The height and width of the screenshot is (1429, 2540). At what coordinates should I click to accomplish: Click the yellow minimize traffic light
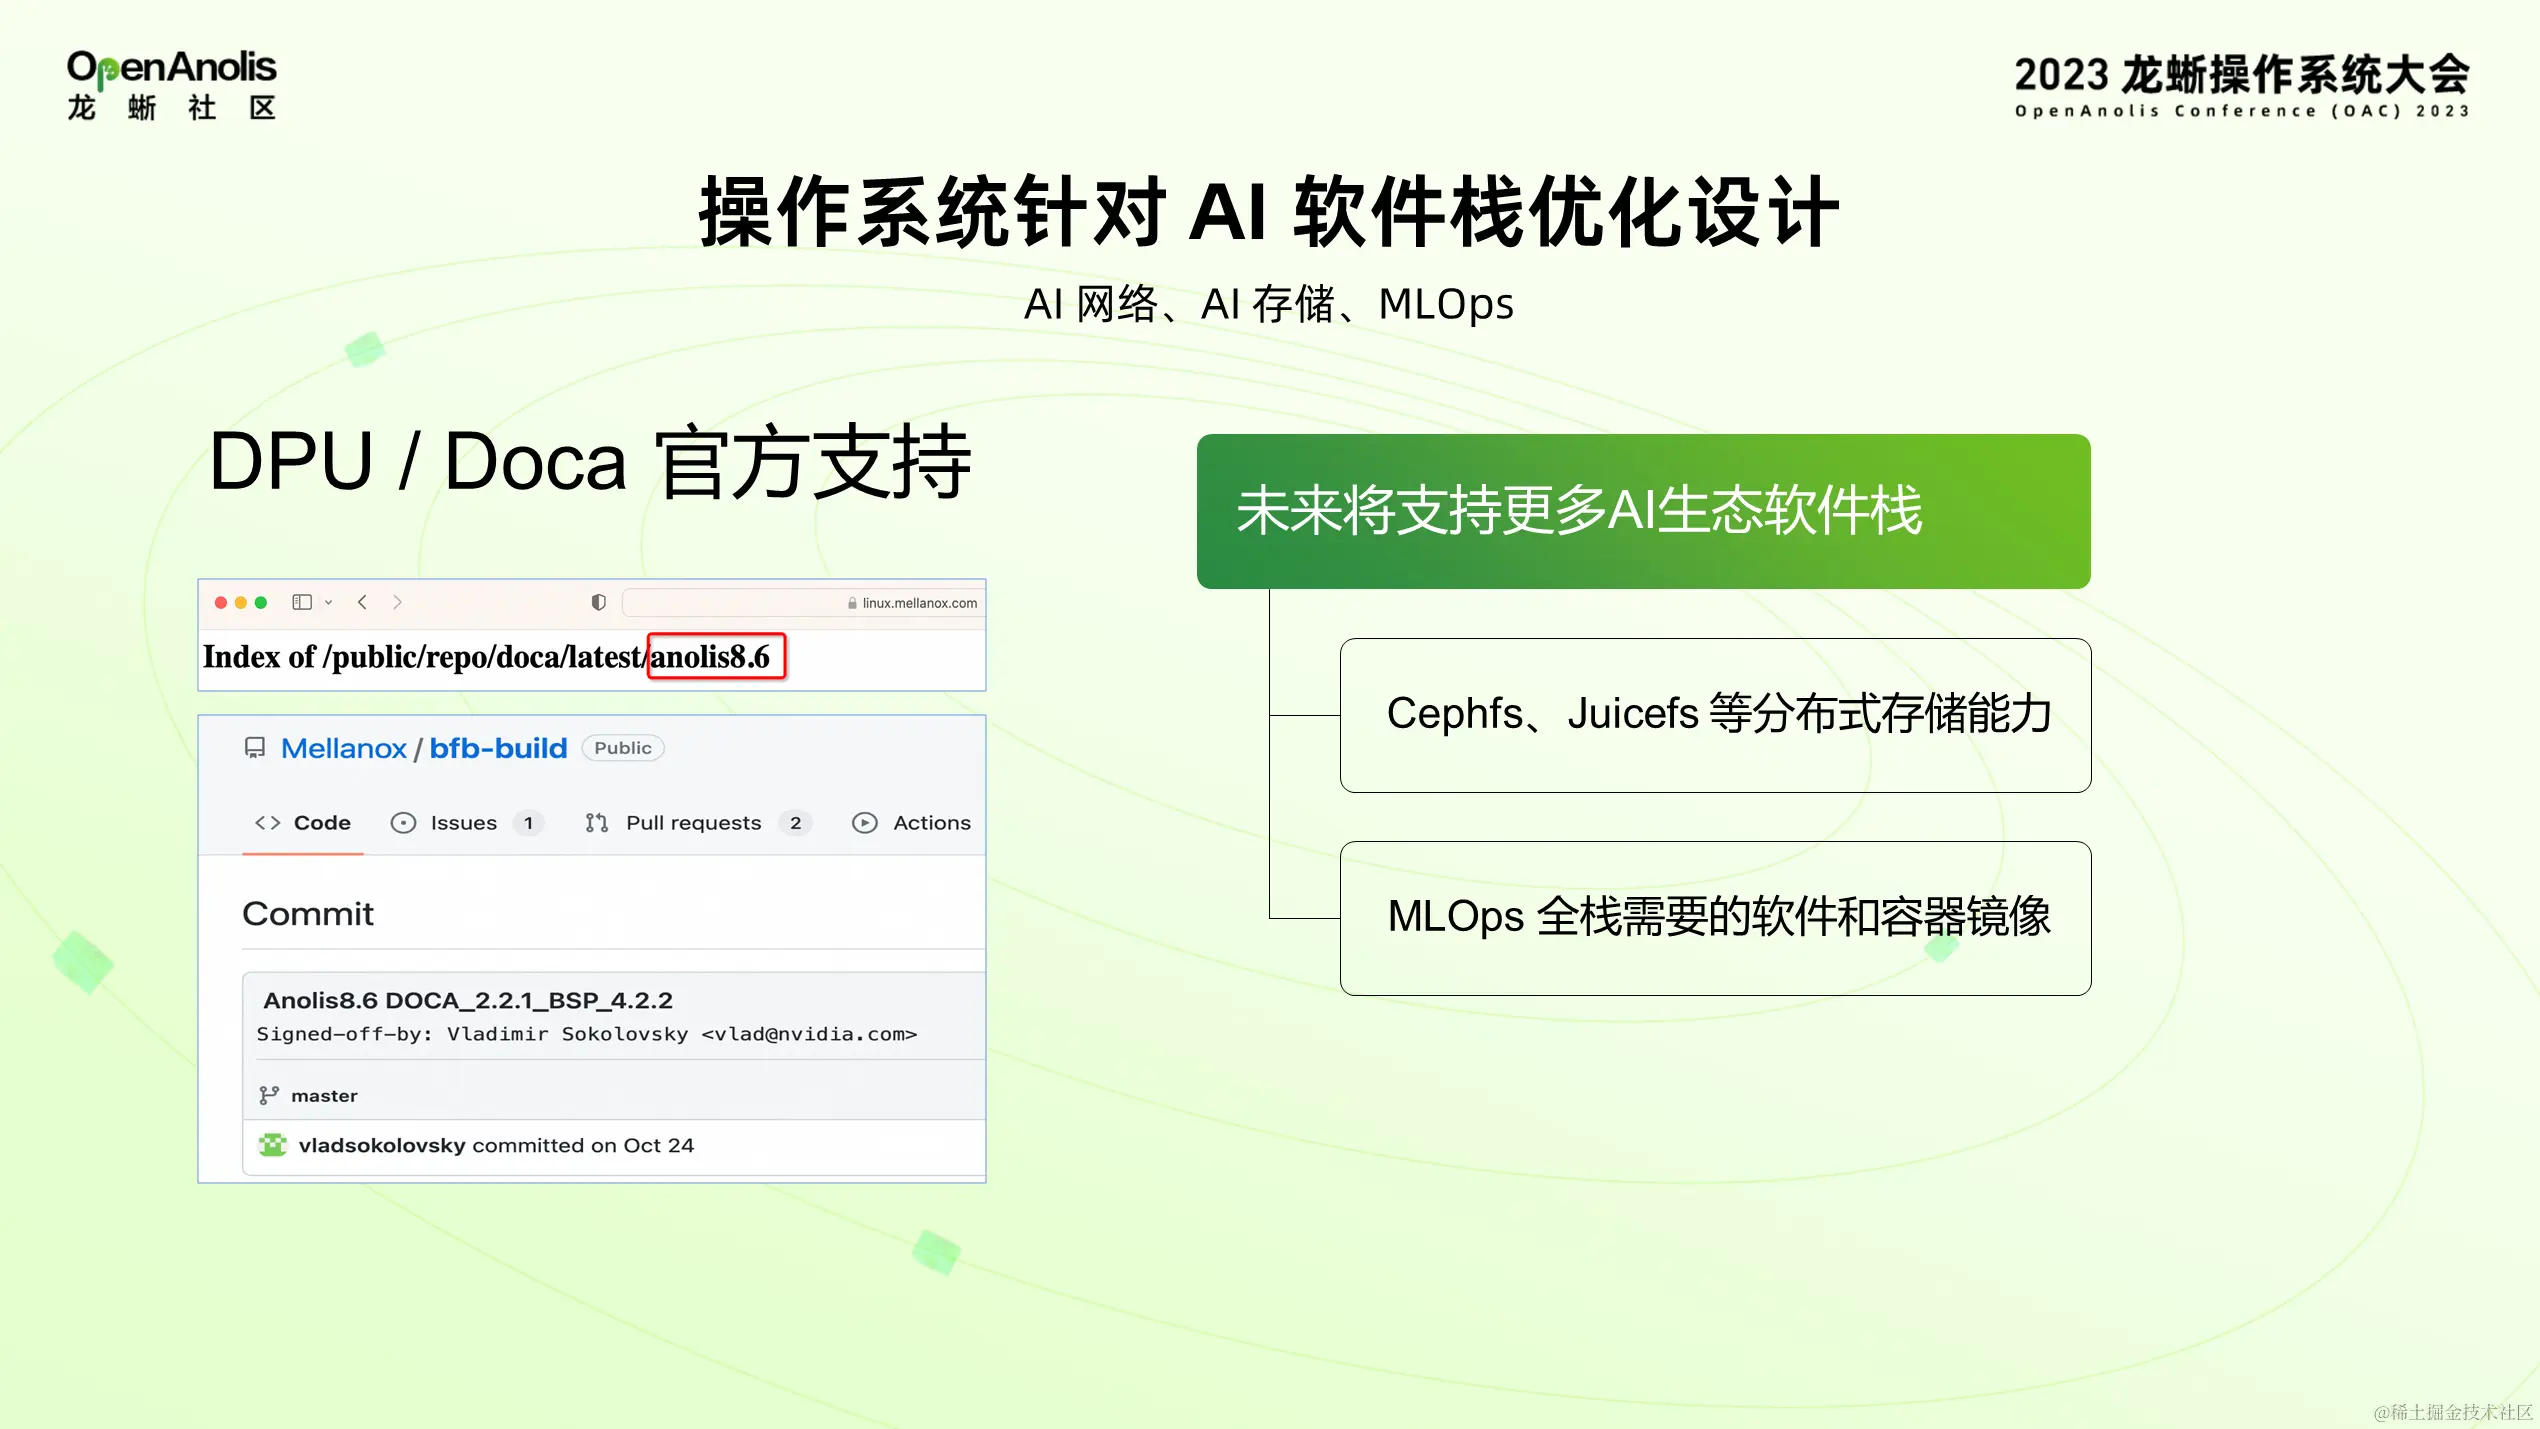(240, 602)
